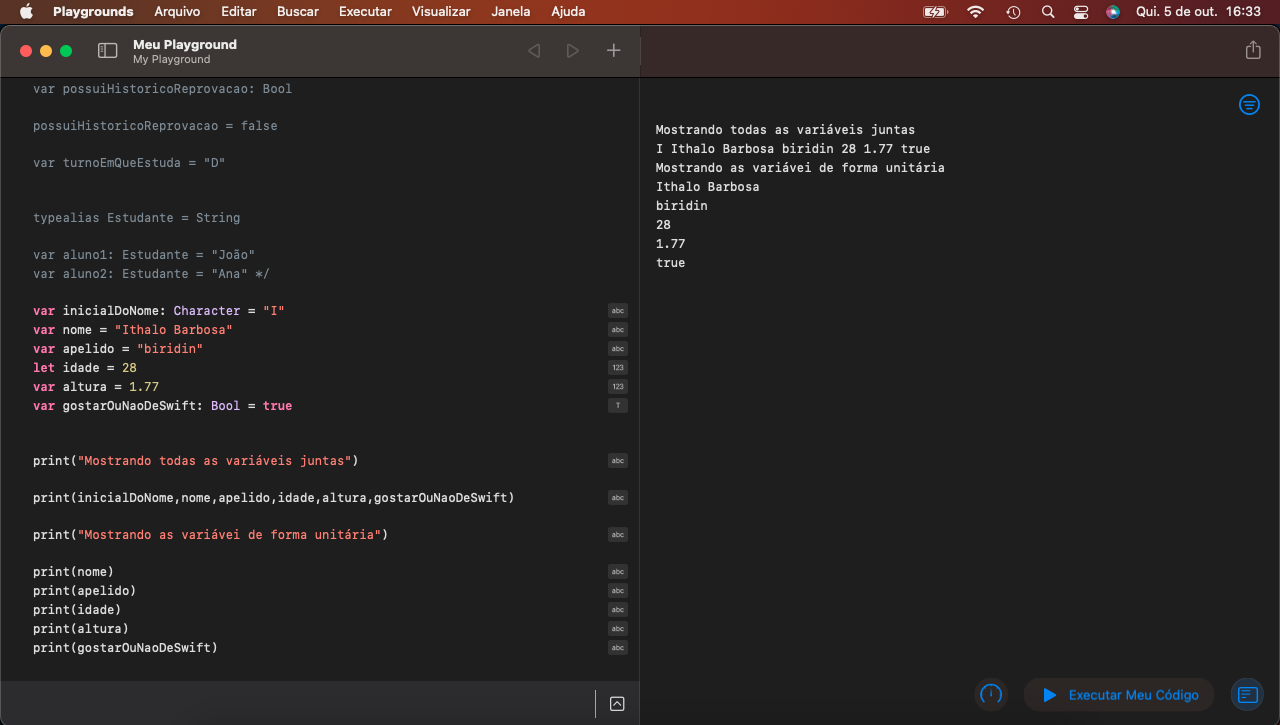This screenshot has width=1280, height=725.
Task: View result badge for apelido variable line
Action: coord(618,349)
